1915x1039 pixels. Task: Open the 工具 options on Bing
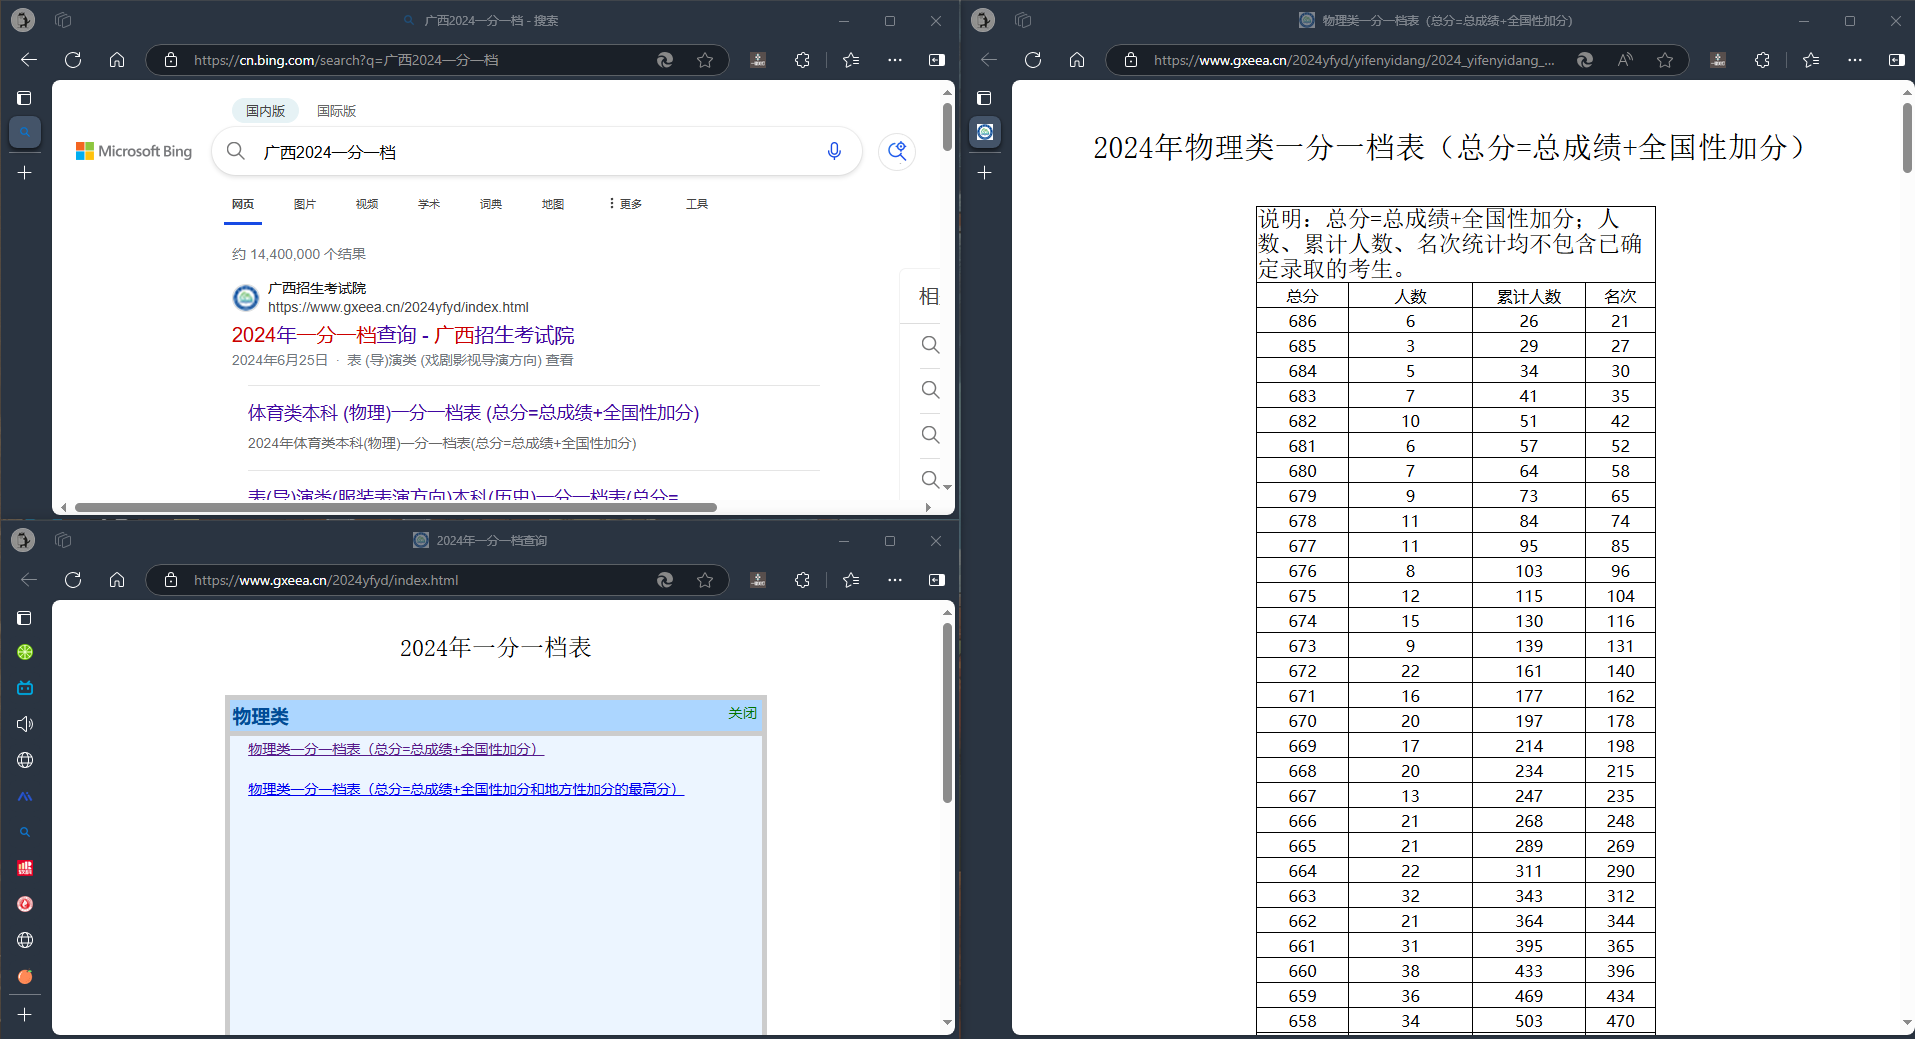pyautogui.click(x=697, y=203)
